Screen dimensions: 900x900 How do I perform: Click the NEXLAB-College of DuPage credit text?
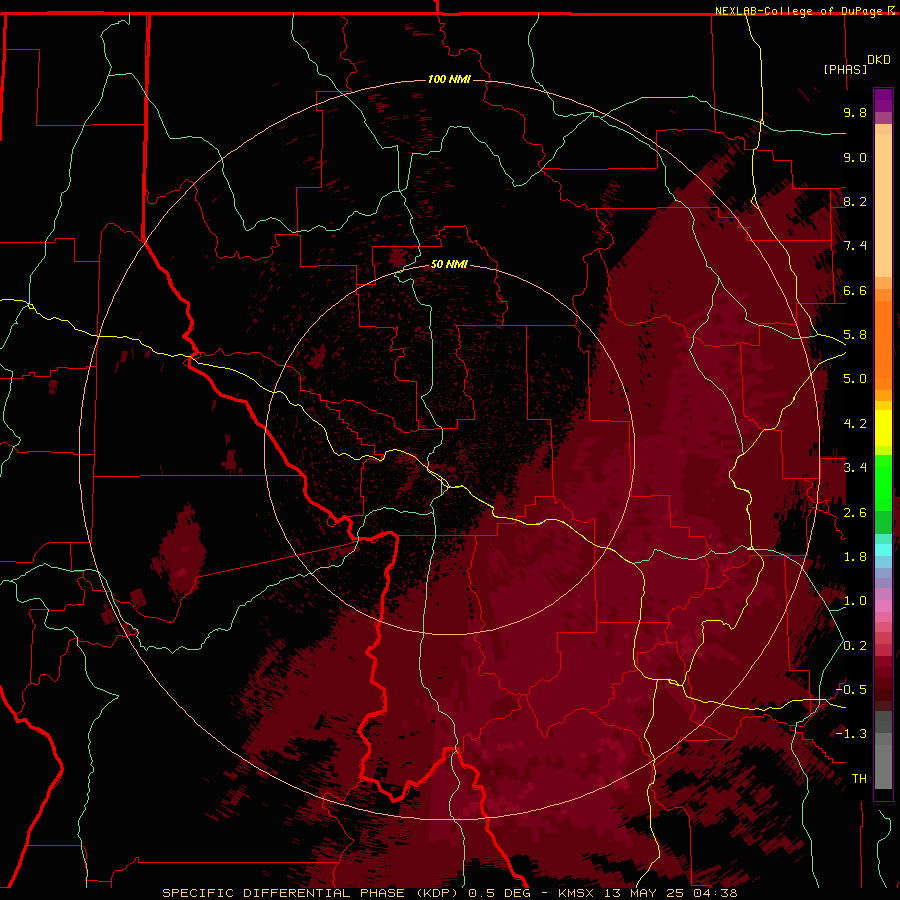click(799, 11)
